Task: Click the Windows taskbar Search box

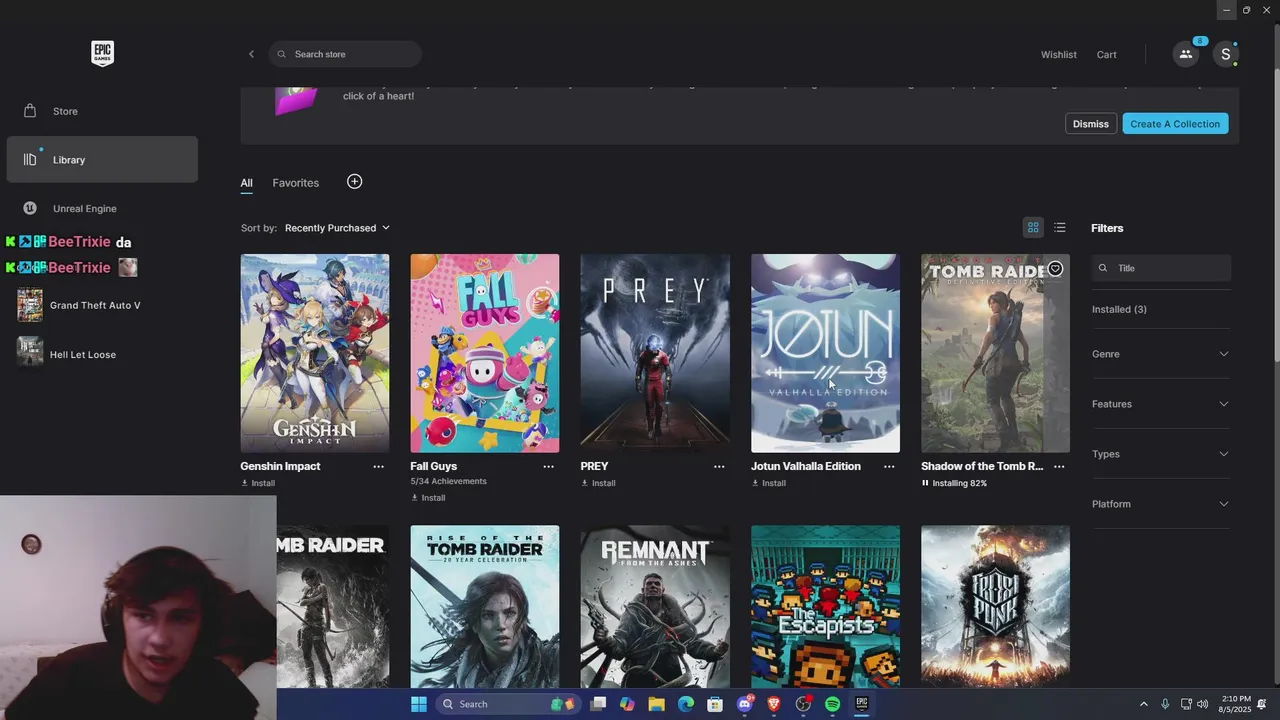Action: tap(508, 704)
